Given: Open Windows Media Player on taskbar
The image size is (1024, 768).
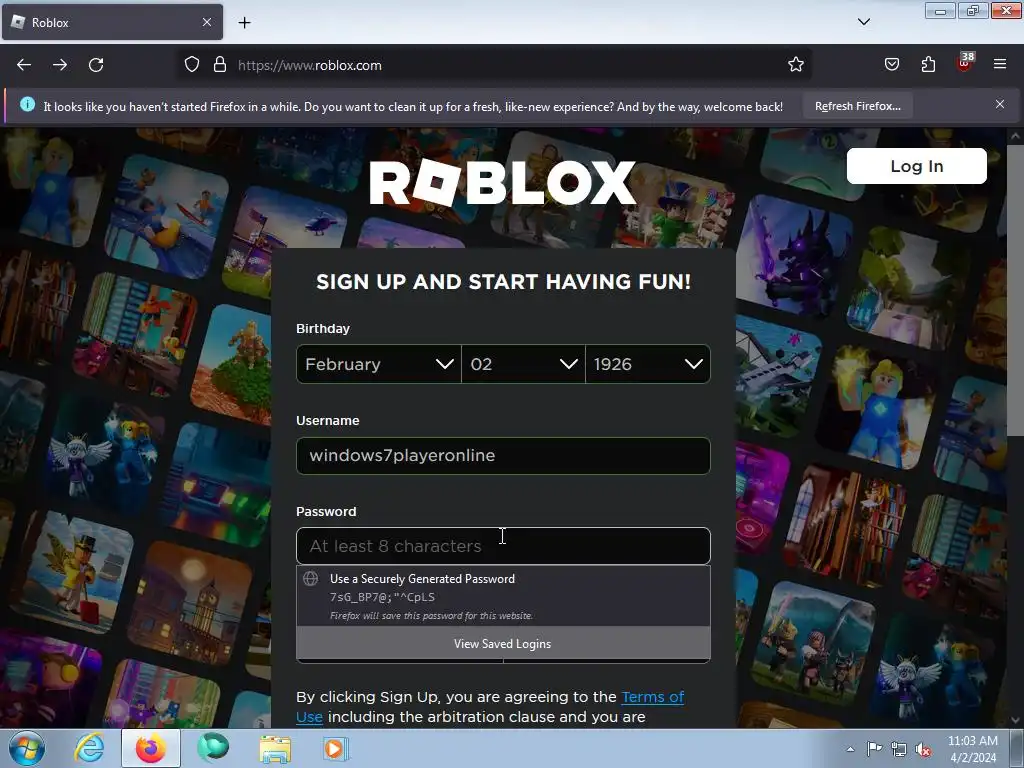Looking at the screenshot, I should pyautogui.click(x=336, y=748).
